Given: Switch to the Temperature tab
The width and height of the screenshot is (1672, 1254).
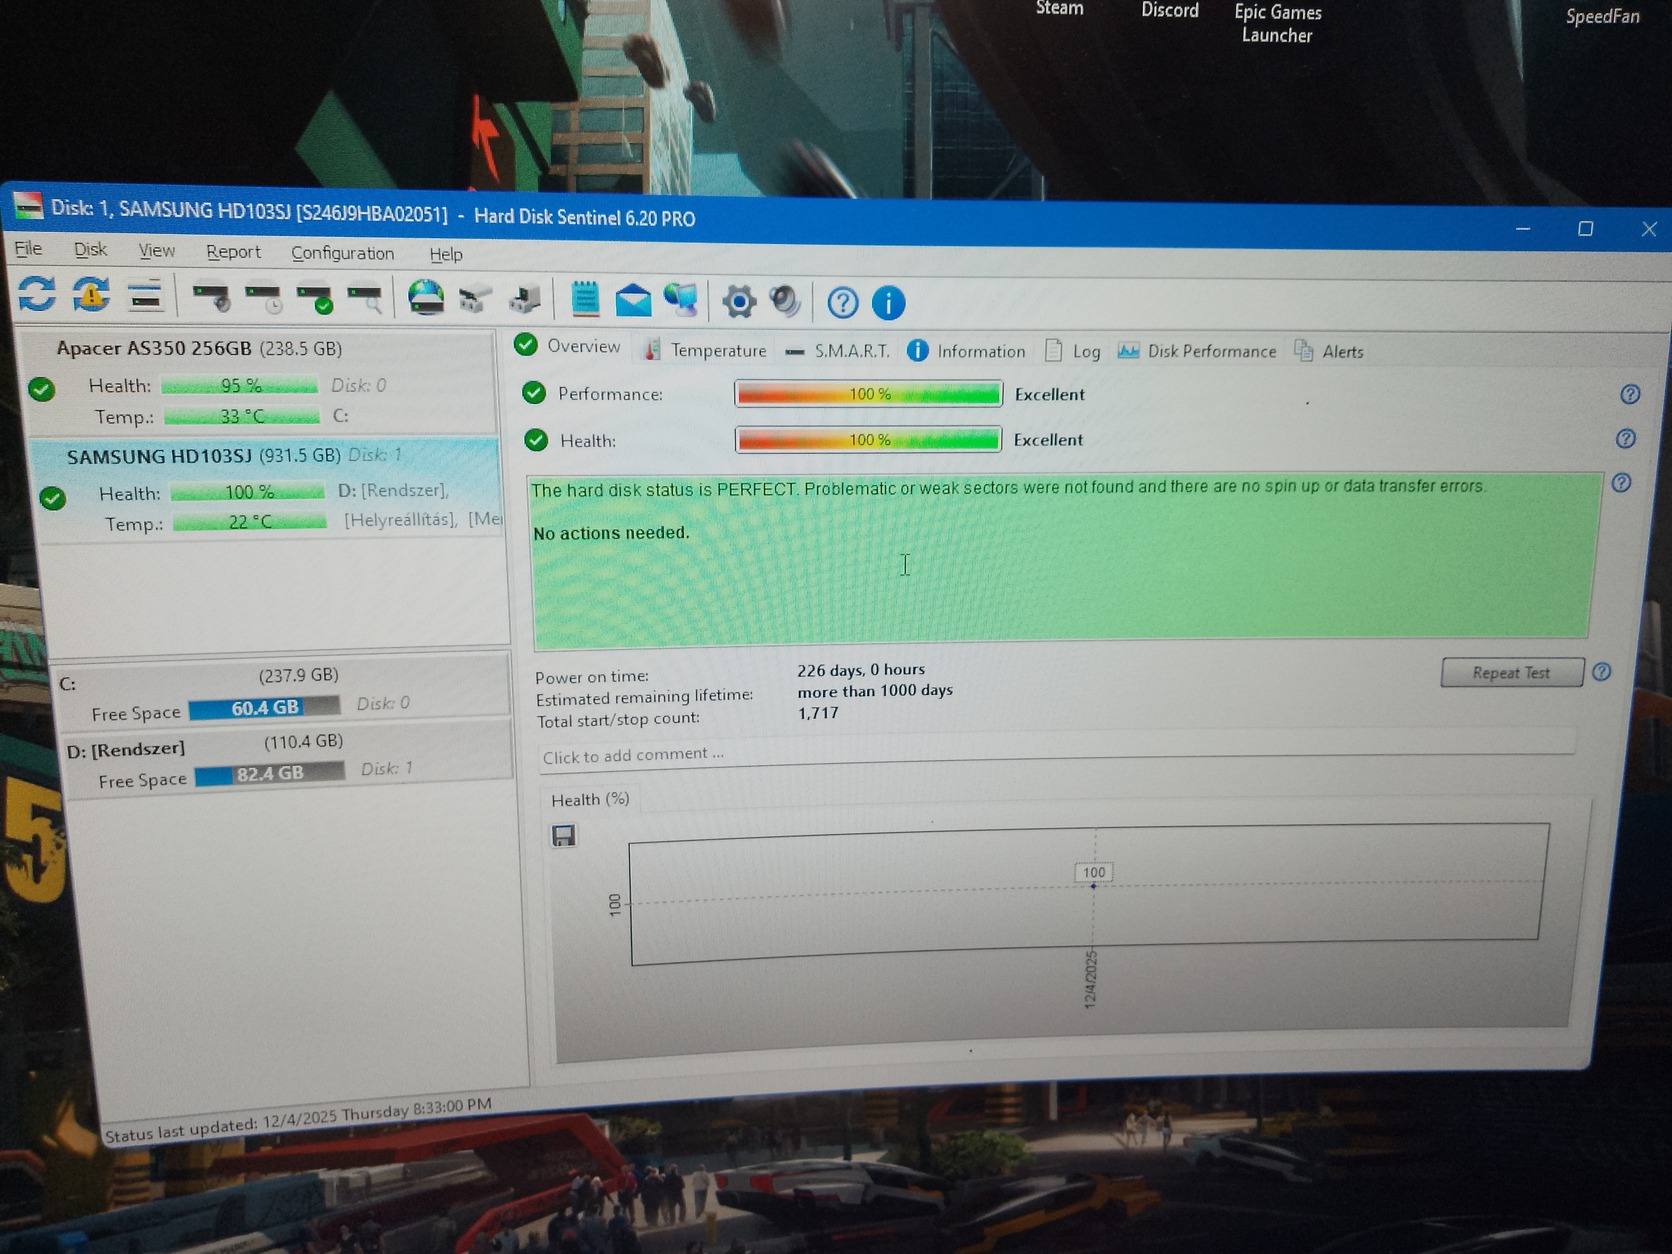Looking at the screenshot, I should point(705,350).
